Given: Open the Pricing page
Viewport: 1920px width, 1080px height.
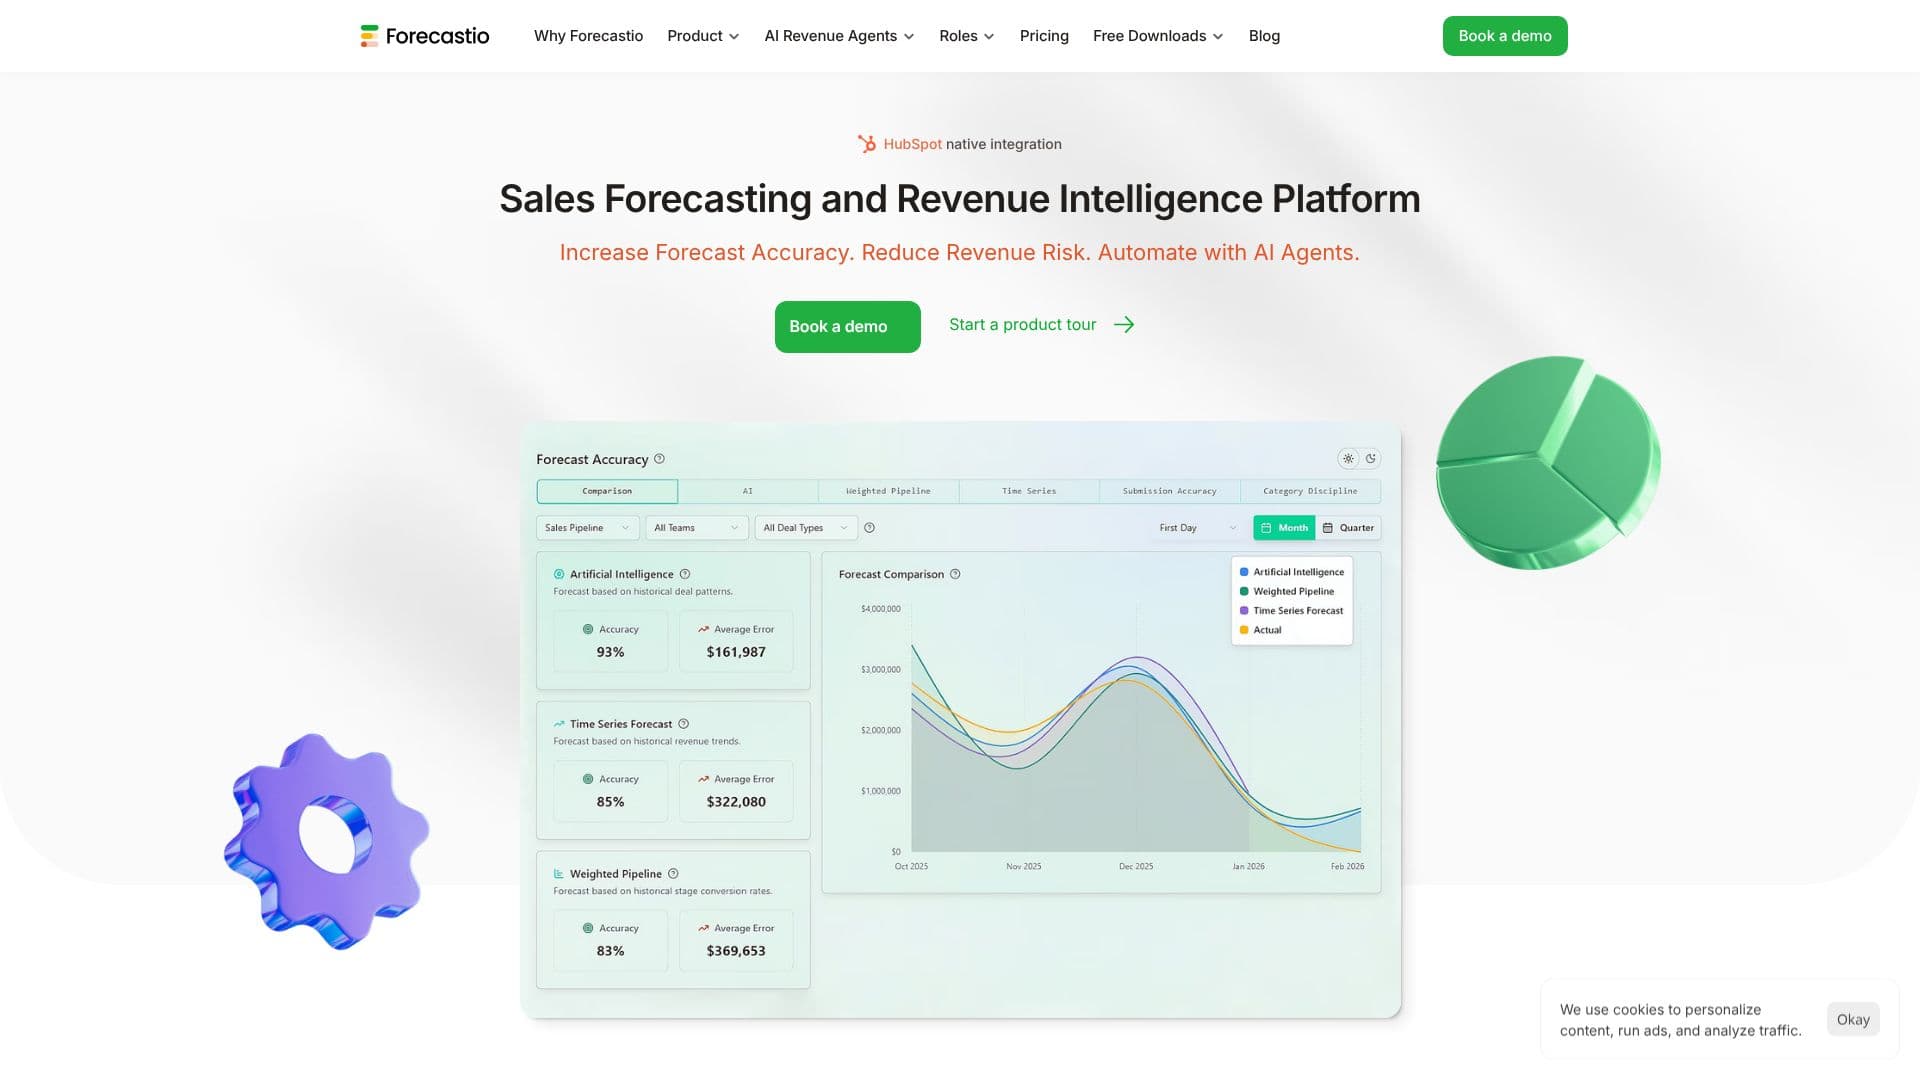Looking at the screenshot, I should [x=1044, y=36].
